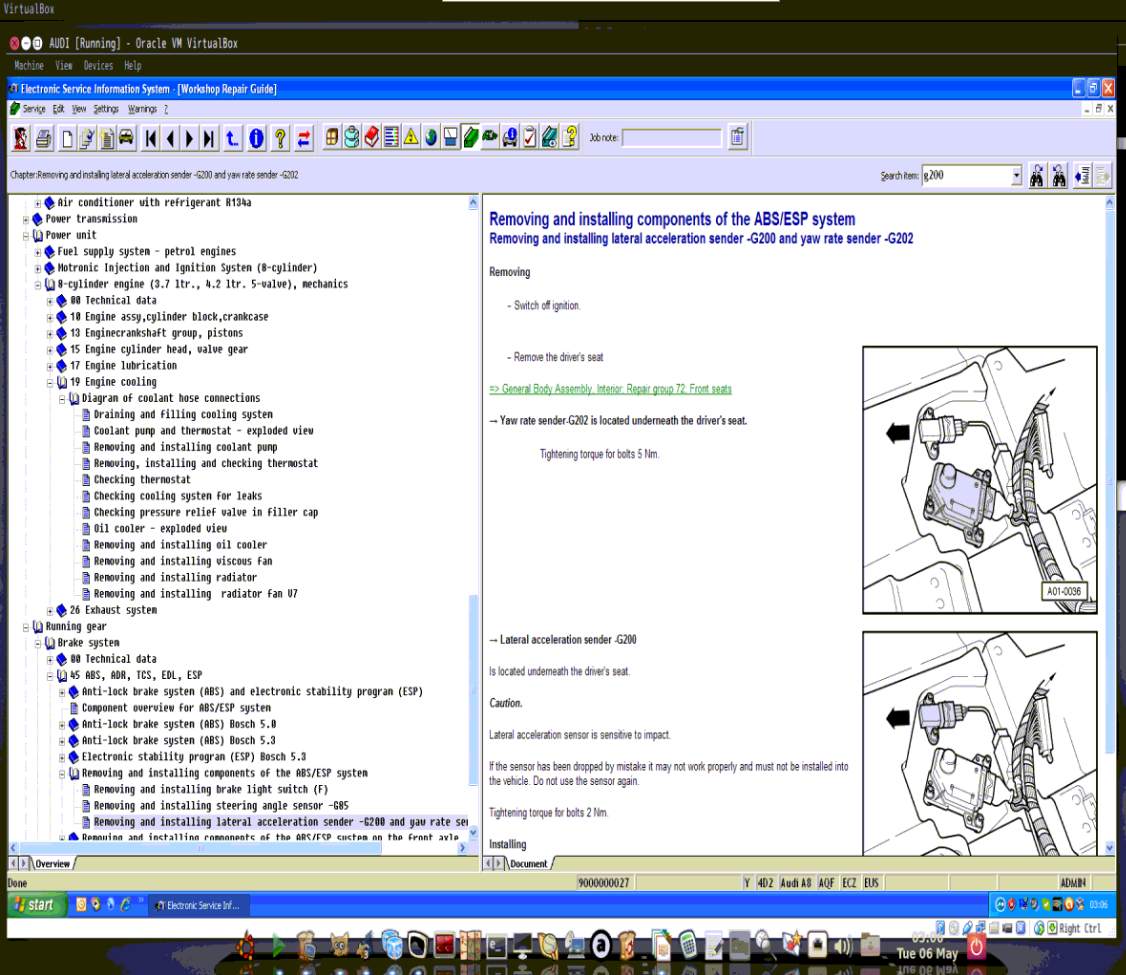The image size is (1126, 975).
Task: Open General Body Assembly Front seats link
Action: [610, 389]
